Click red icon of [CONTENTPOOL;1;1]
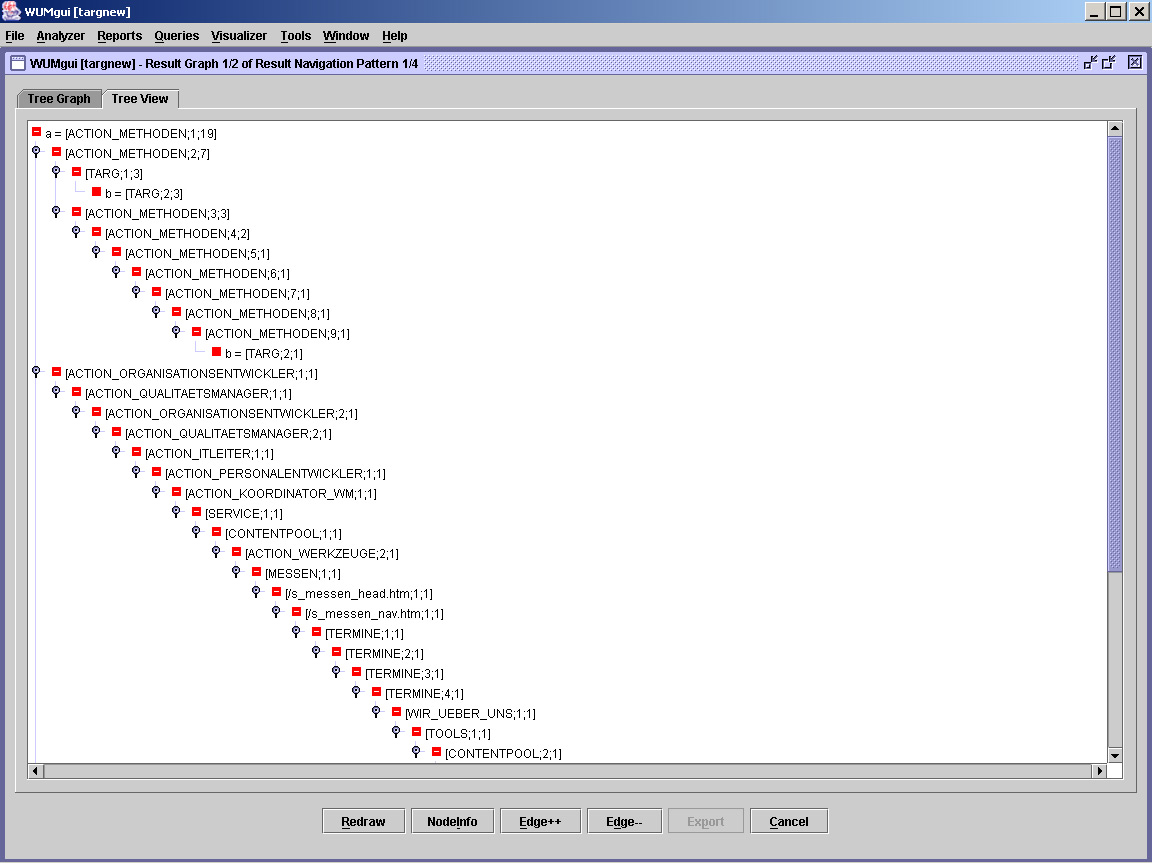Viewport: 1152px width, 864px height. tap(216, 531)
